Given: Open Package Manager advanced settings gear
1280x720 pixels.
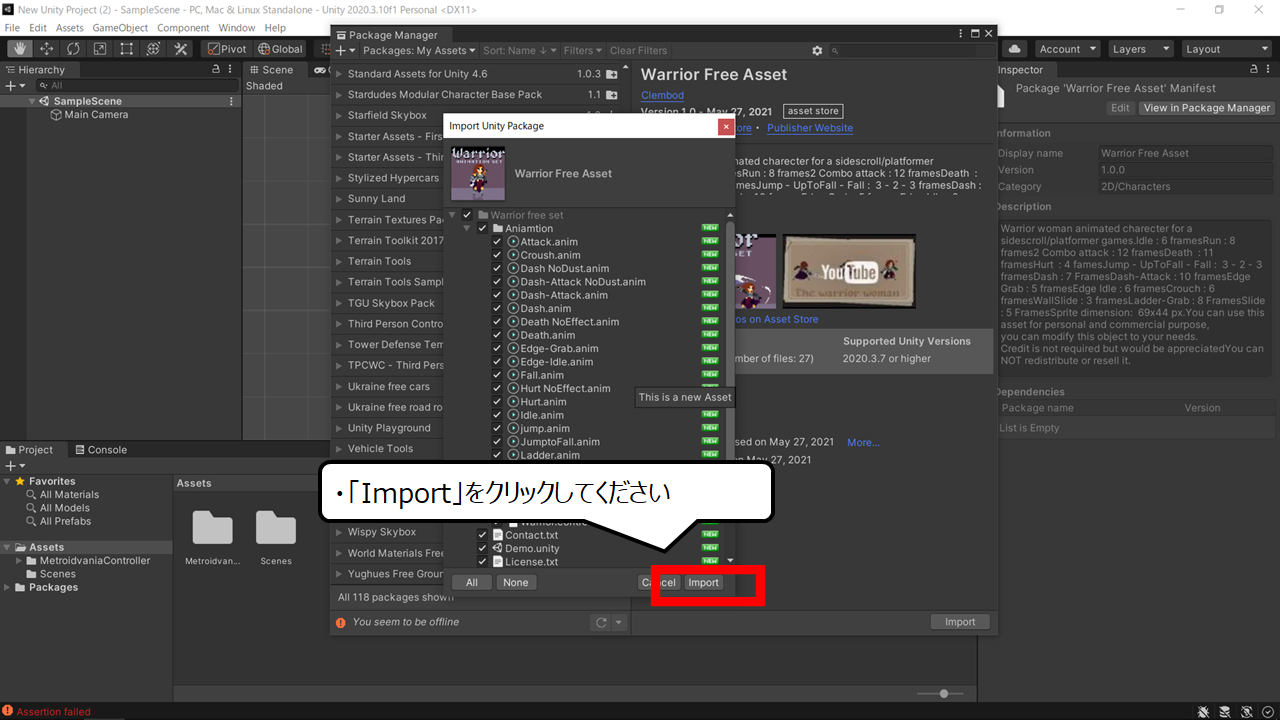Looking at the screenshot, I should (x=817, y=51).
